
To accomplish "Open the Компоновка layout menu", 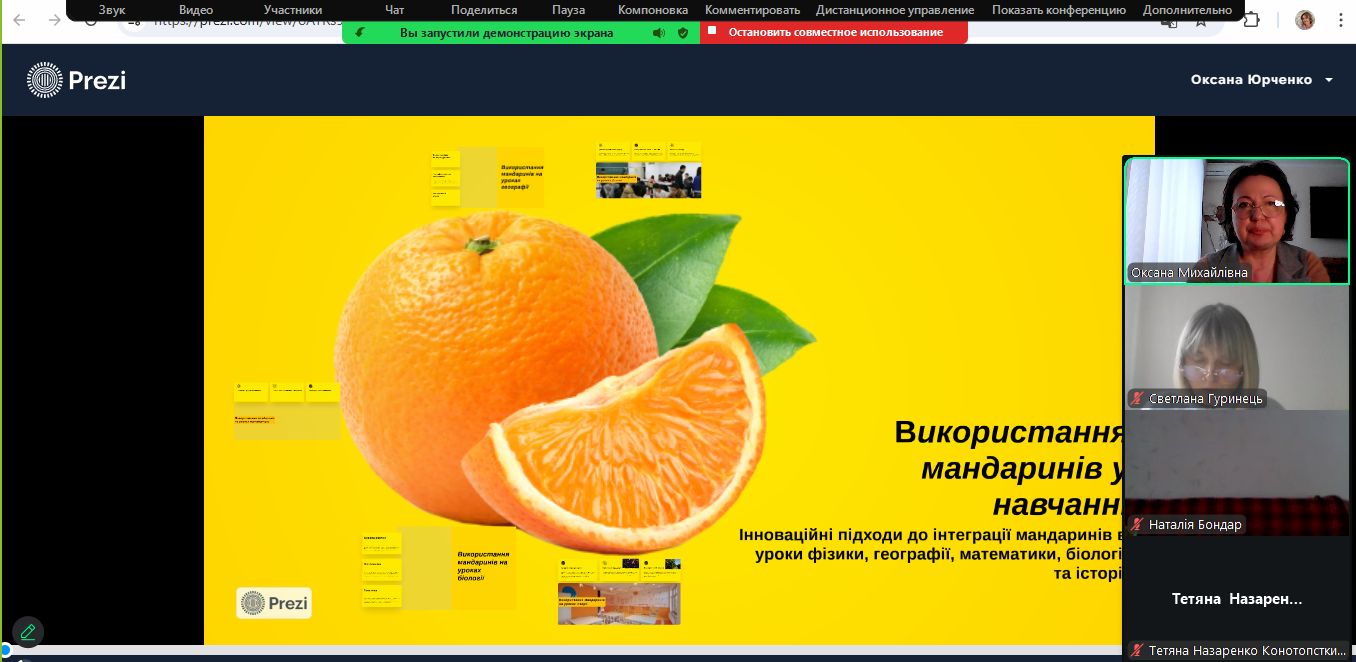I will pyautogui.click(x=653, y=10).
